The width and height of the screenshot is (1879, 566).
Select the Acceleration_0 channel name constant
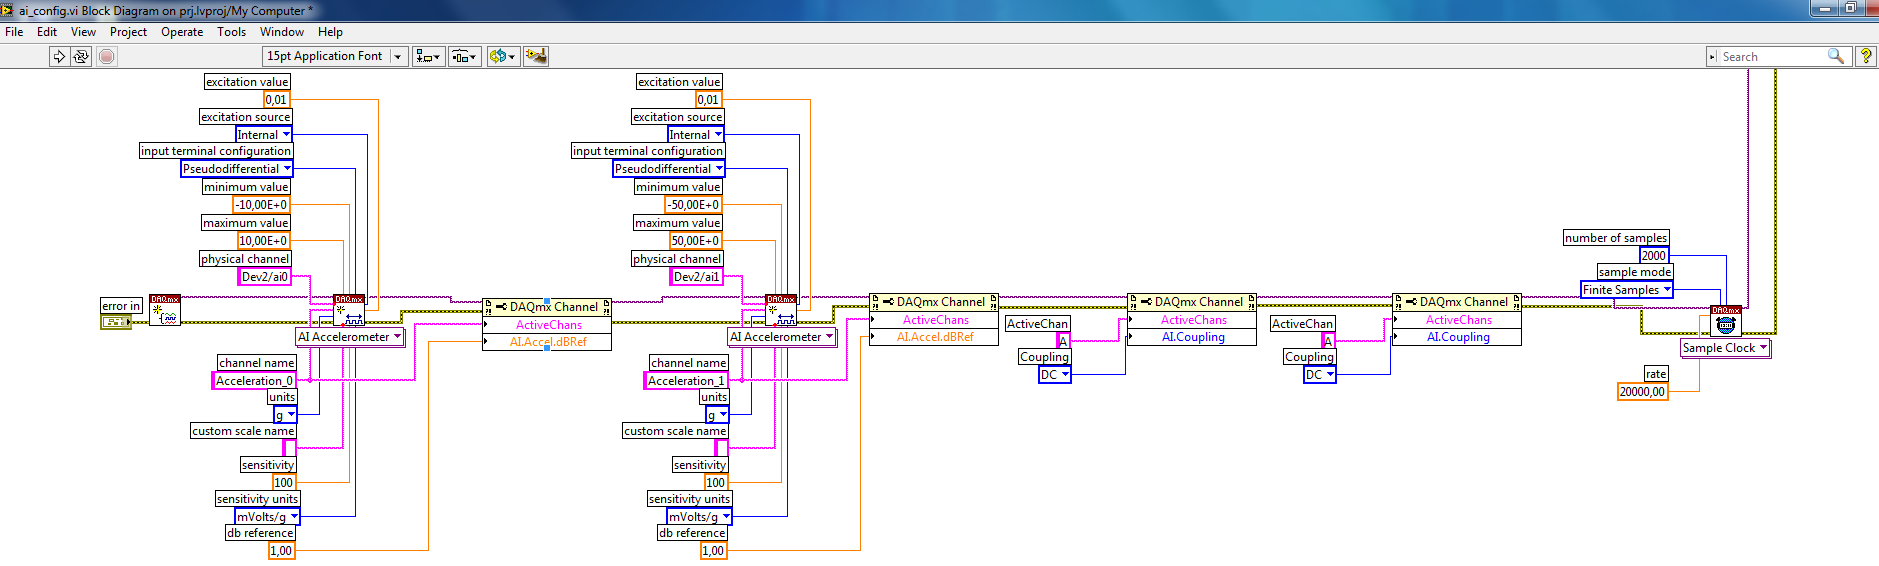point(255,381)
